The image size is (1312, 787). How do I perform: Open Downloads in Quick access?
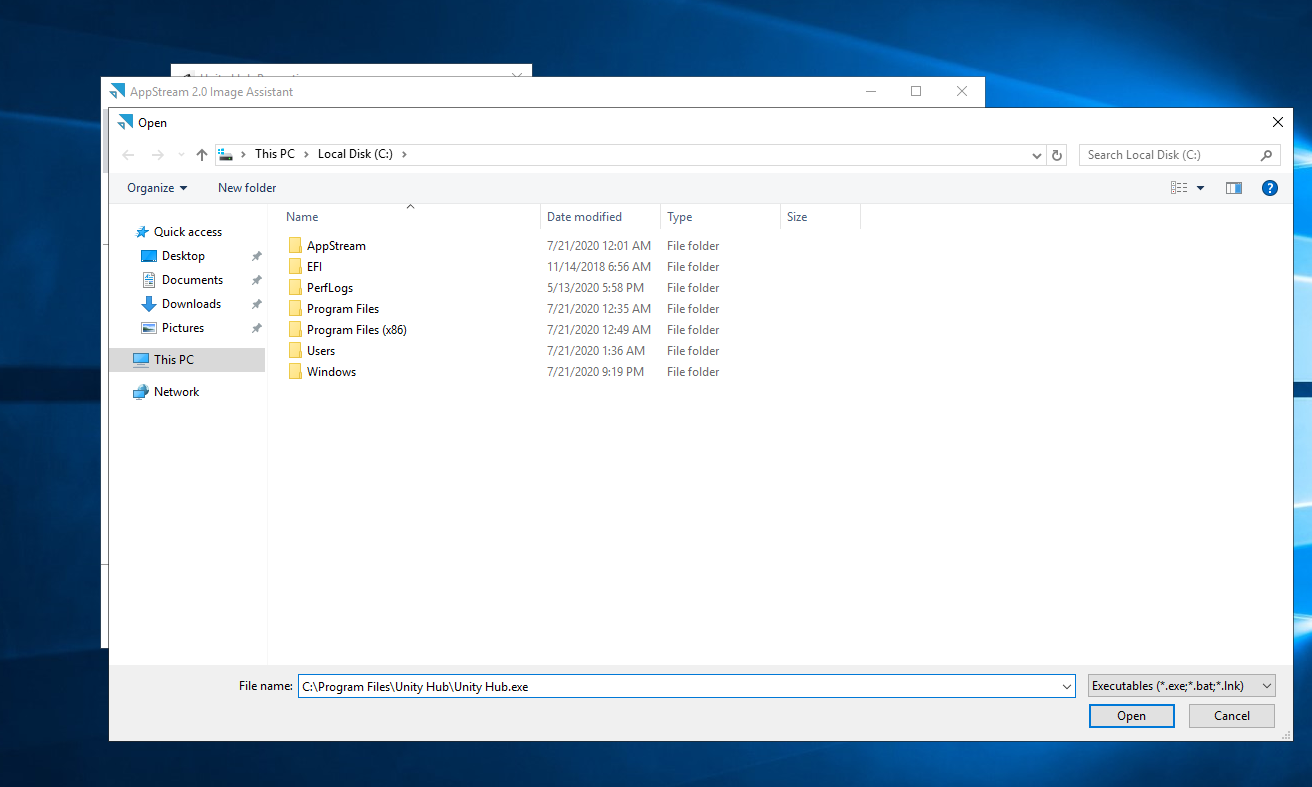(x=191, y=304)
